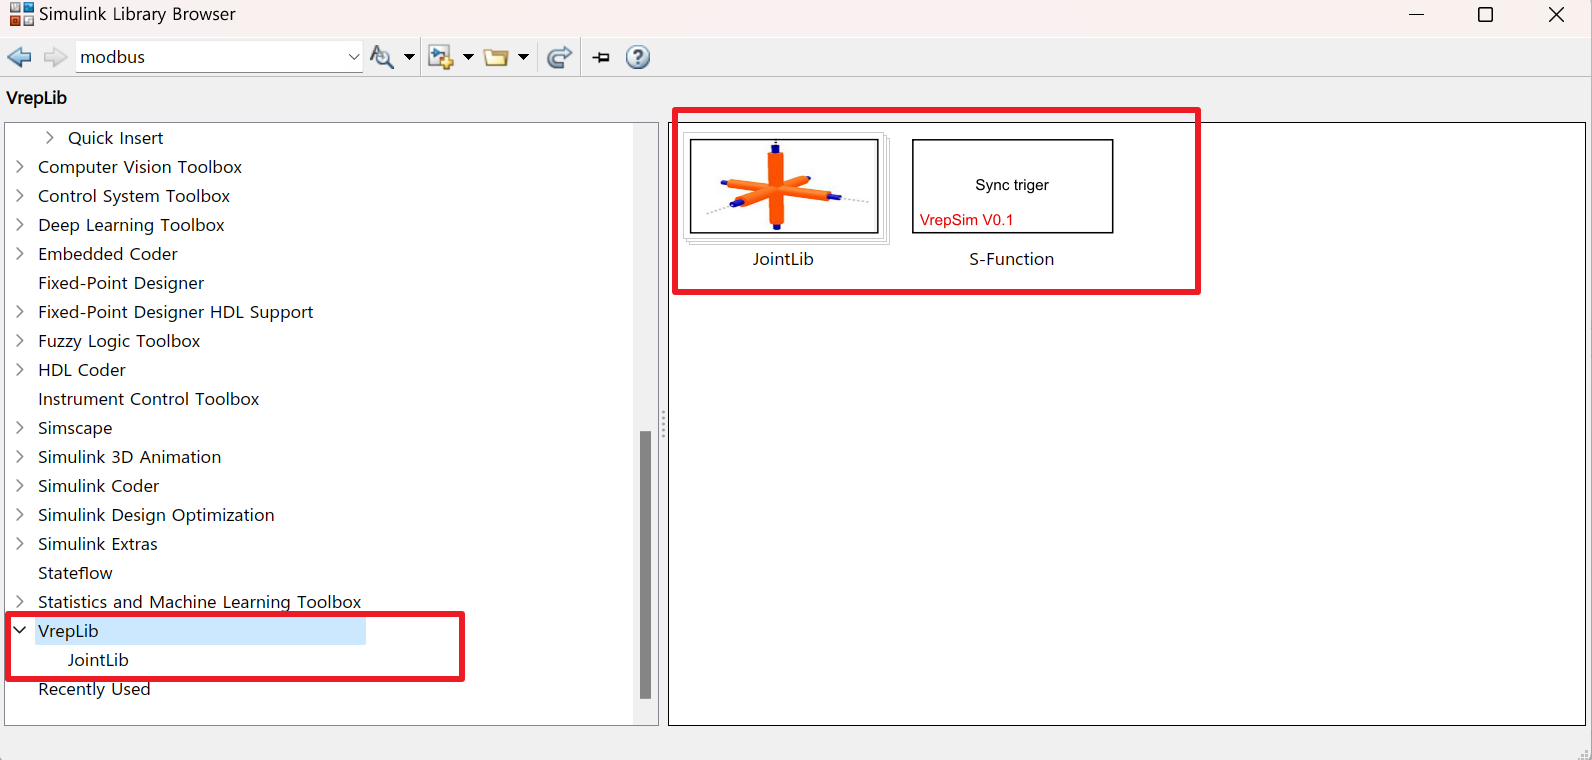Select Computer Vision Toolbox library
The height and width of the screenshot is (760, 1592).
tap(140, 167)
